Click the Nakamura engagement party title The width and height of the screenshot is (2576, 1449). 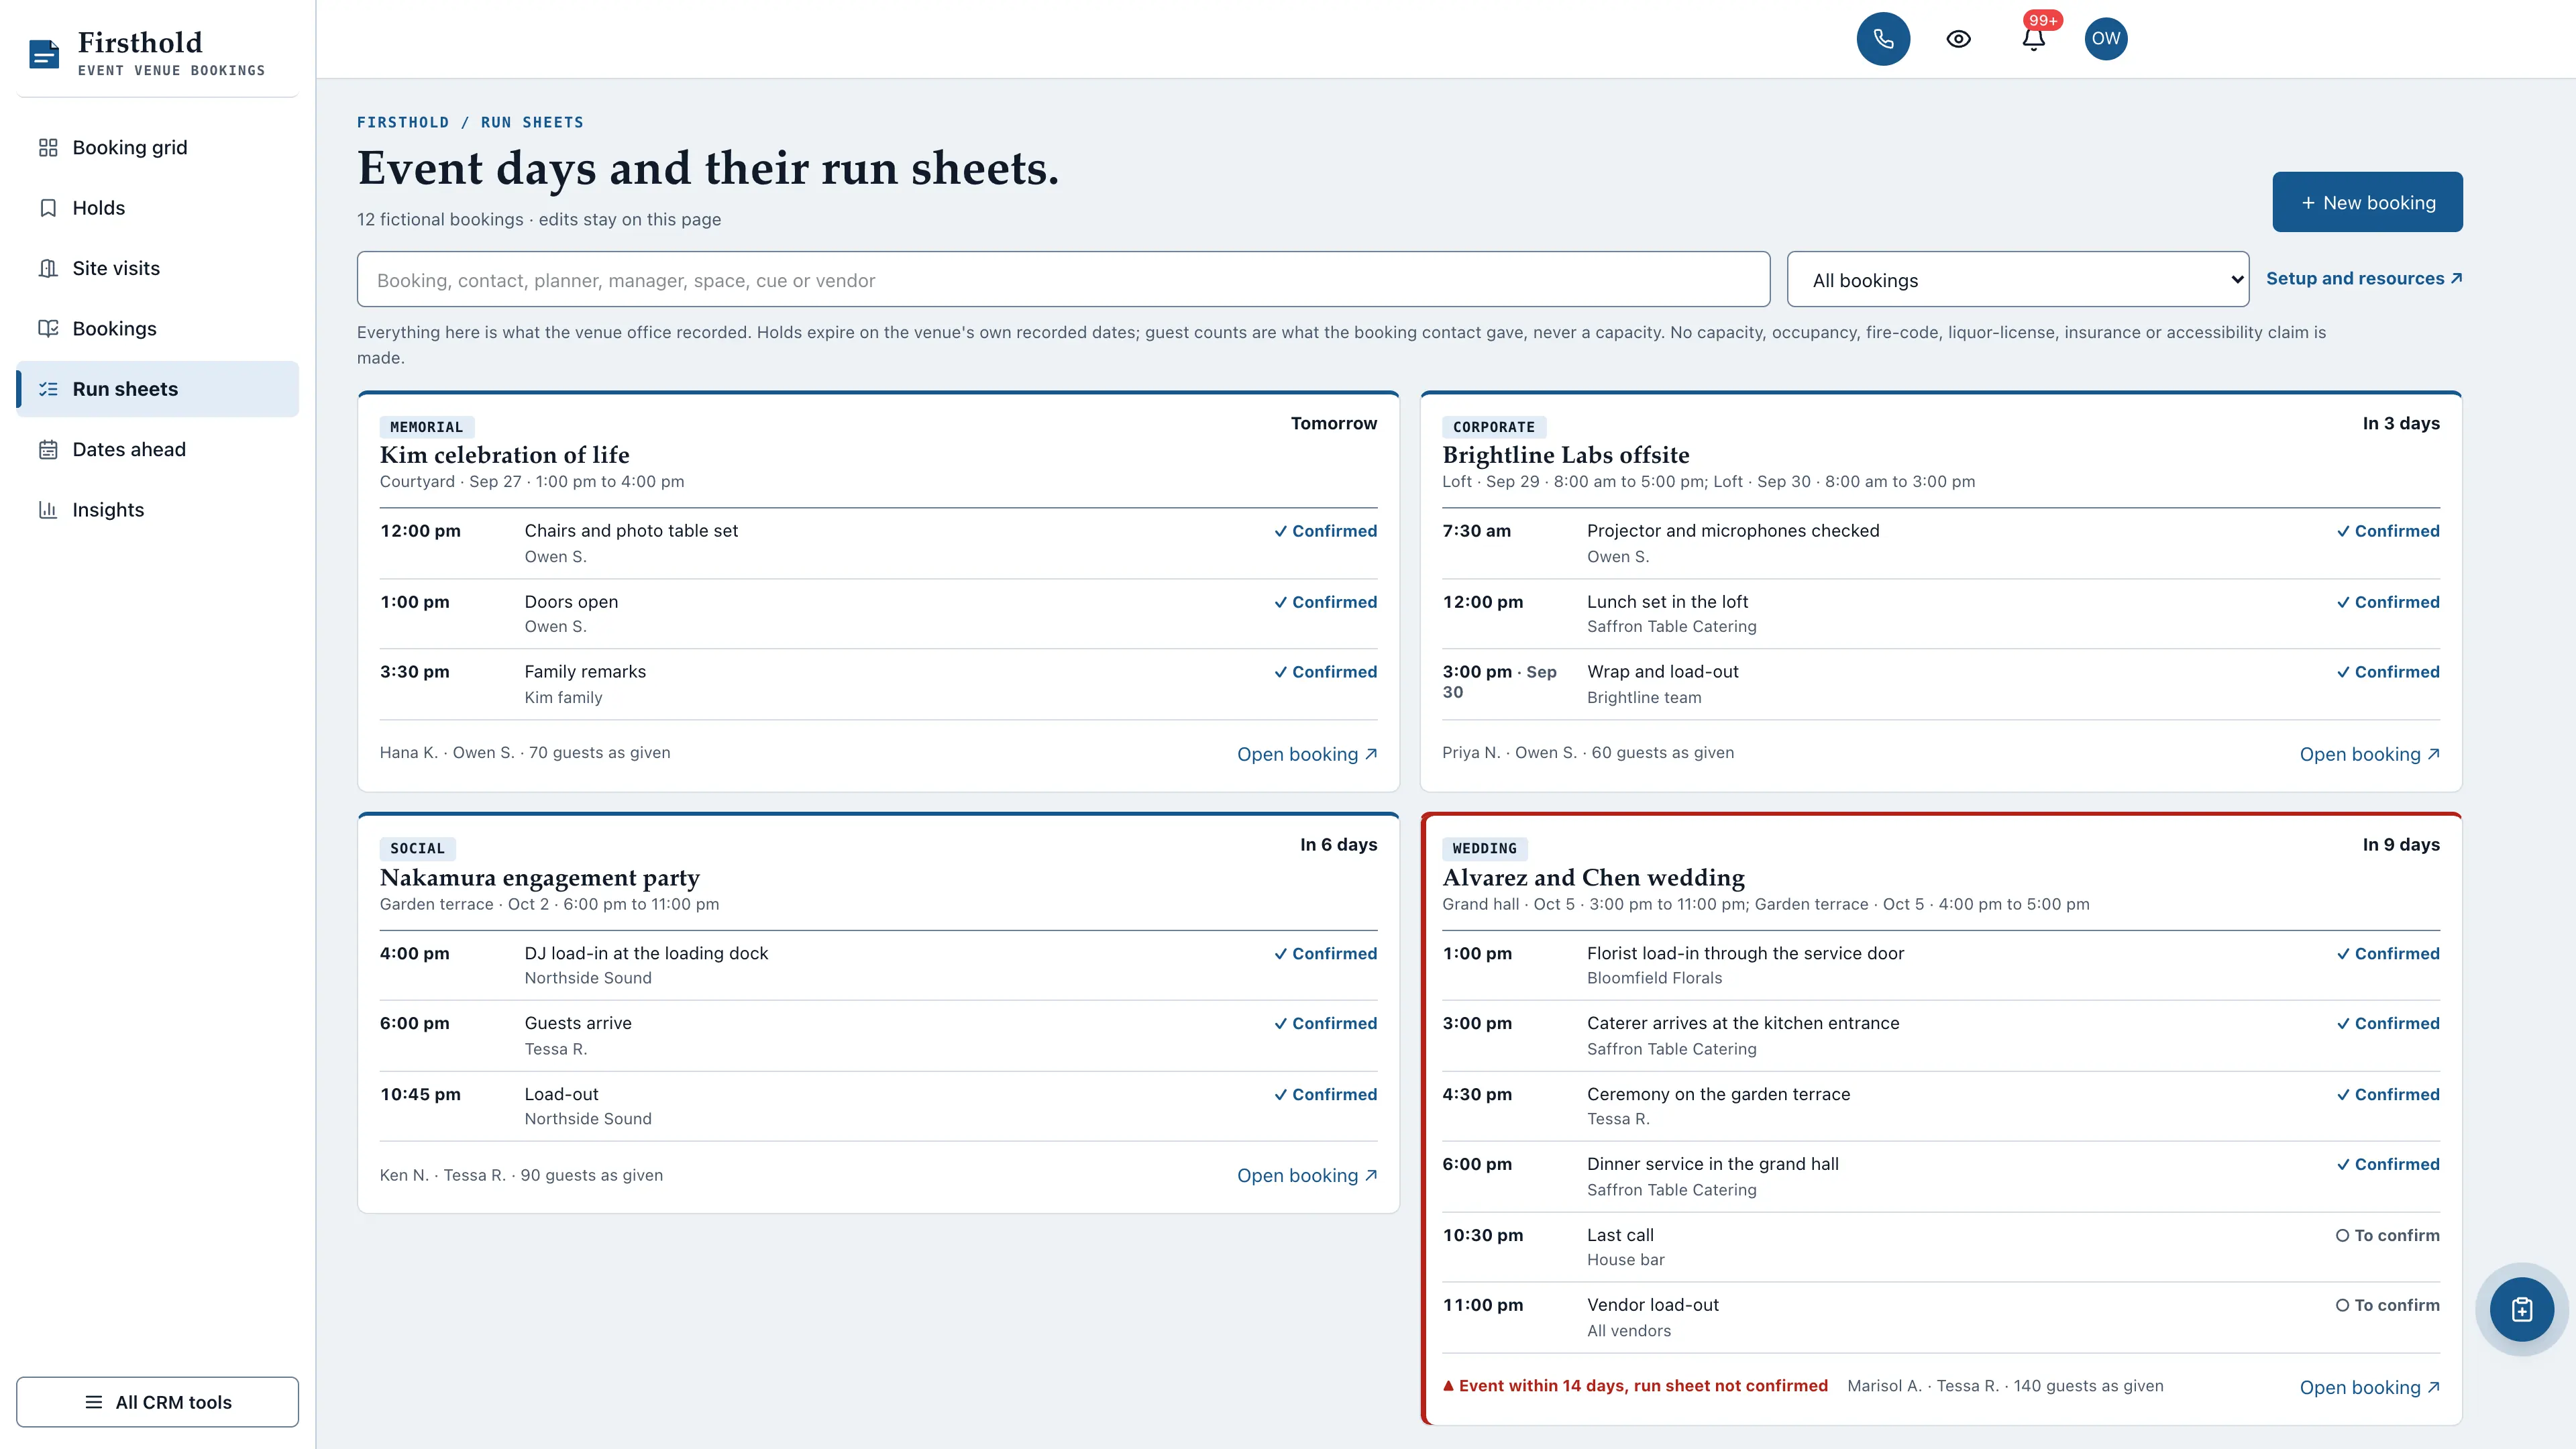point(539,878)
